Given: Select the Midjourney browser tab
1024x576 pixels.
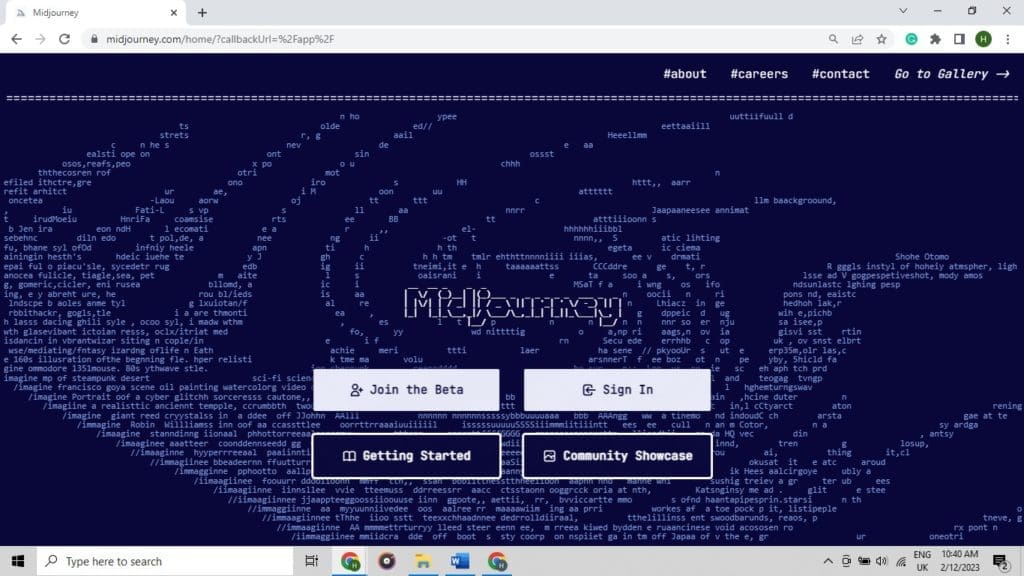Looking at the screenshot, I should click(93, 12).
